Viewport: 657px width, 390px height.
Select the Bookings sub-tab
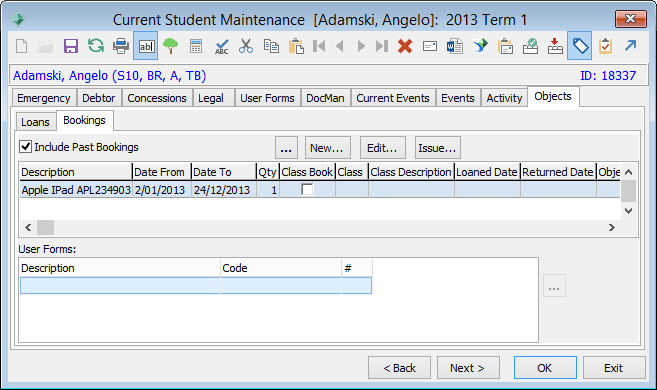click(x=84, y=120)
